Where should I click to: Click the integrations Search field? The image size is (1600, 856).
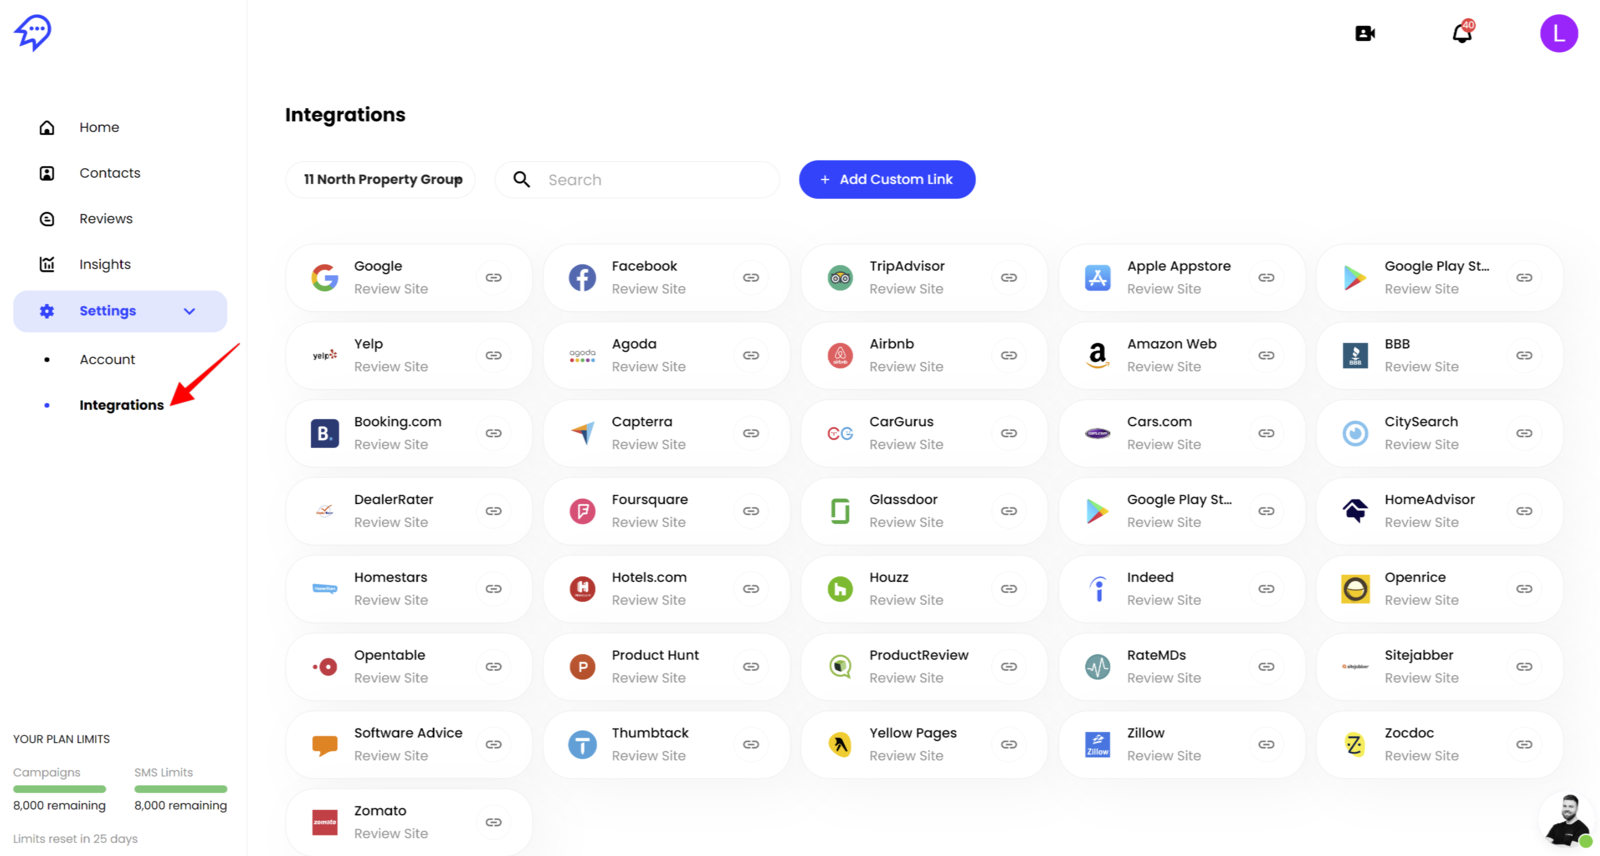[x=655, y=180]
